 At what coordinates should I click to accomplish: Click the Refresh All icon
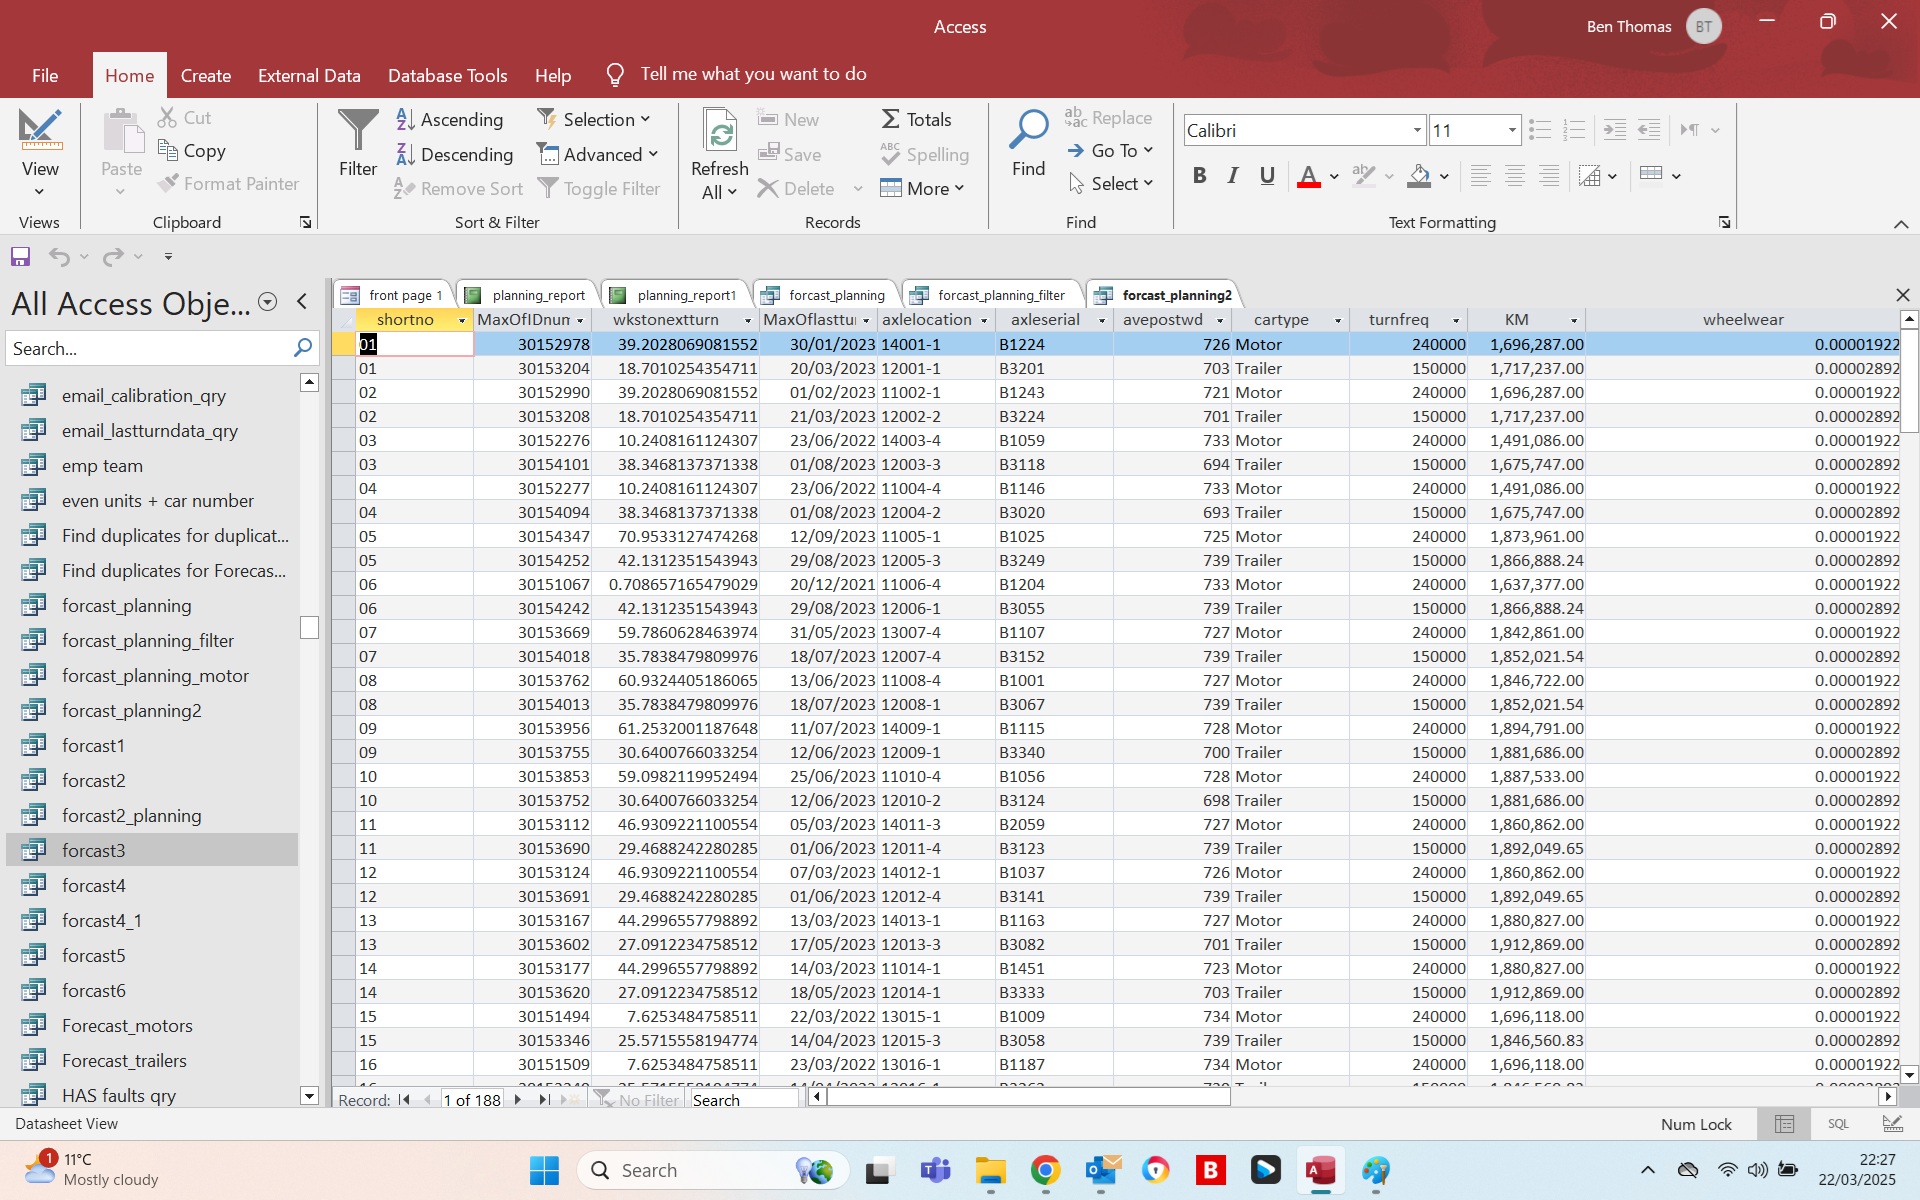coord(720,131)
